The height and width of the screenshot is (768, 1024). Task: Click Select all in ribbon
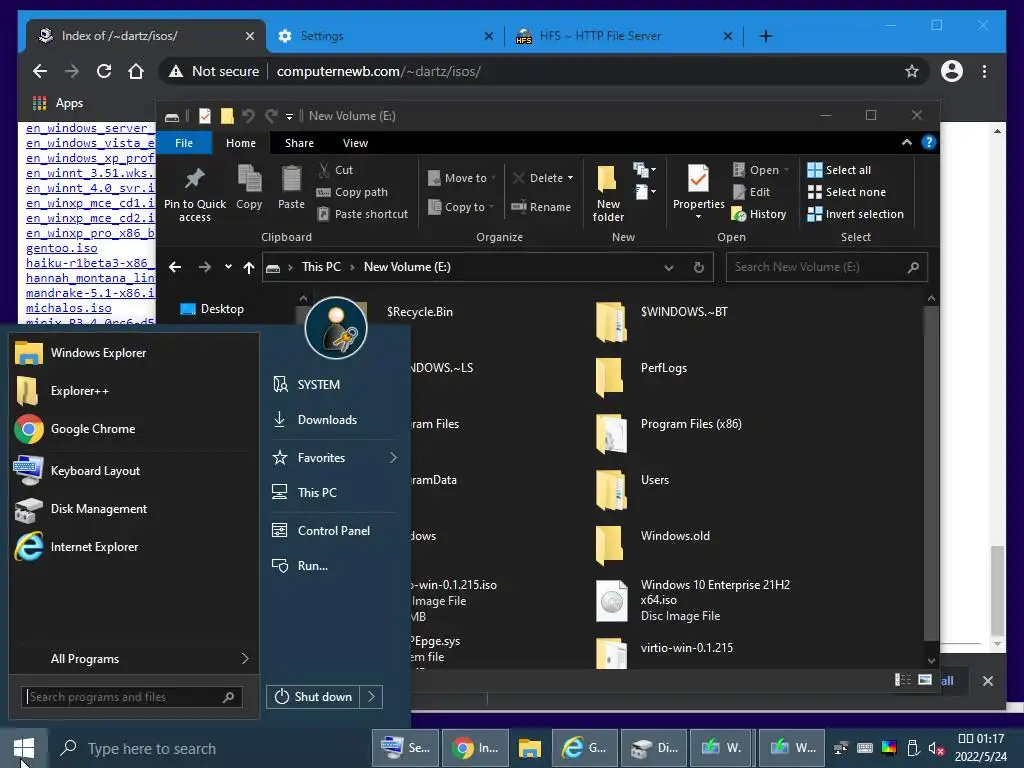(839, 170)
